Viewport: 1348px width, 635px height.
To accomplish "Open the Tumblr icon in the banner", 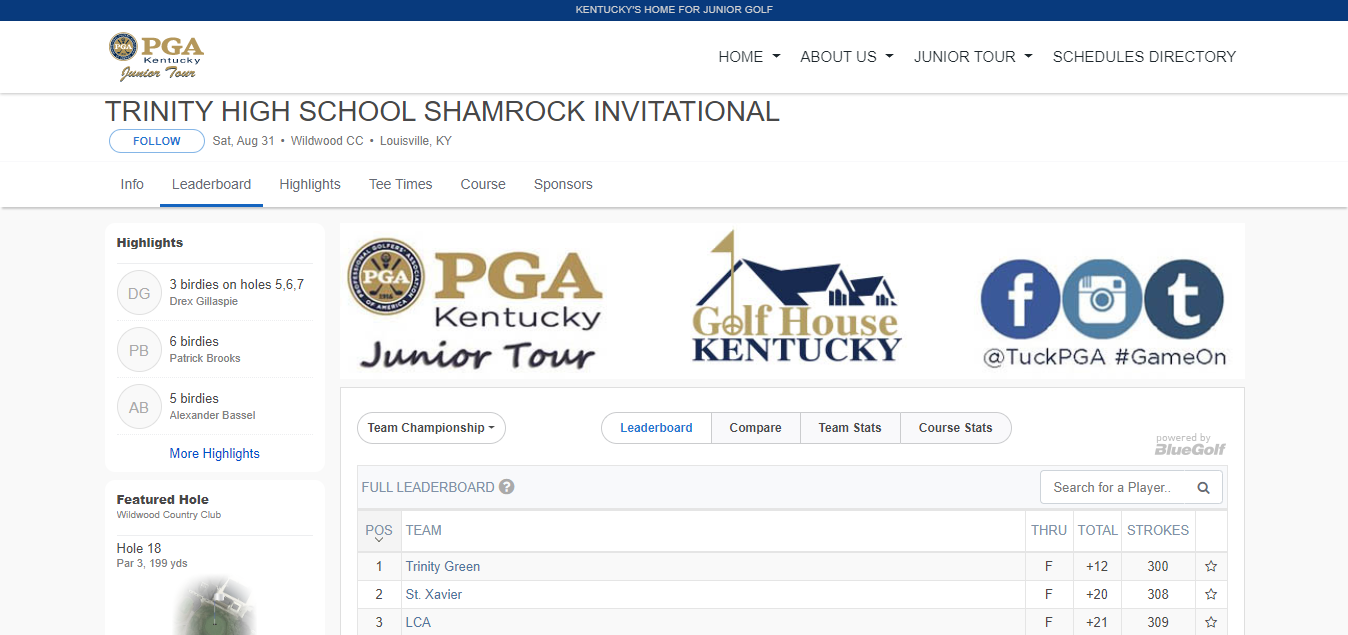I will click(x=1184, y=299).
